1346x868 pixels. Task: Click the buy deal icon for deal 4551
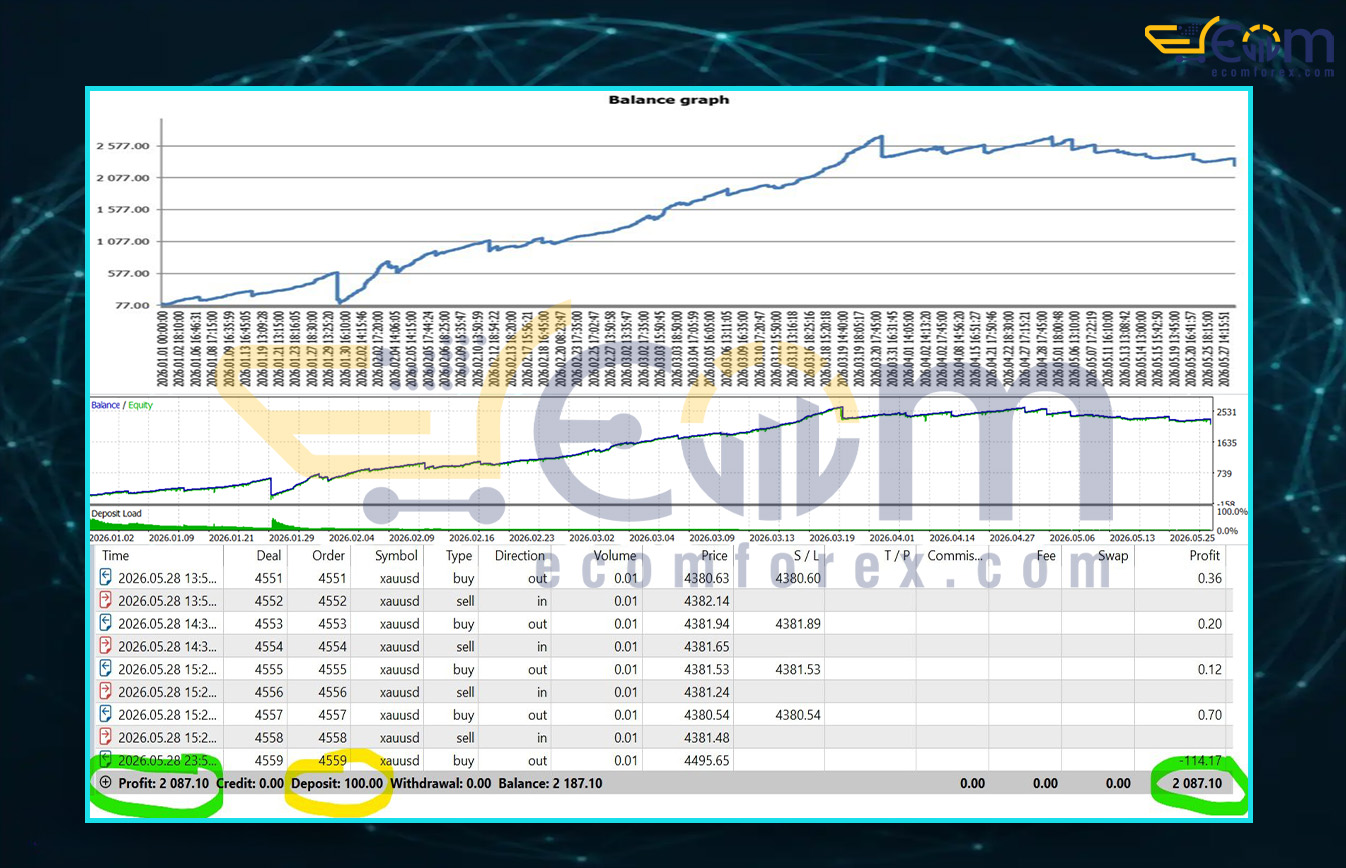pyautogui.click(x=106, y=577)
